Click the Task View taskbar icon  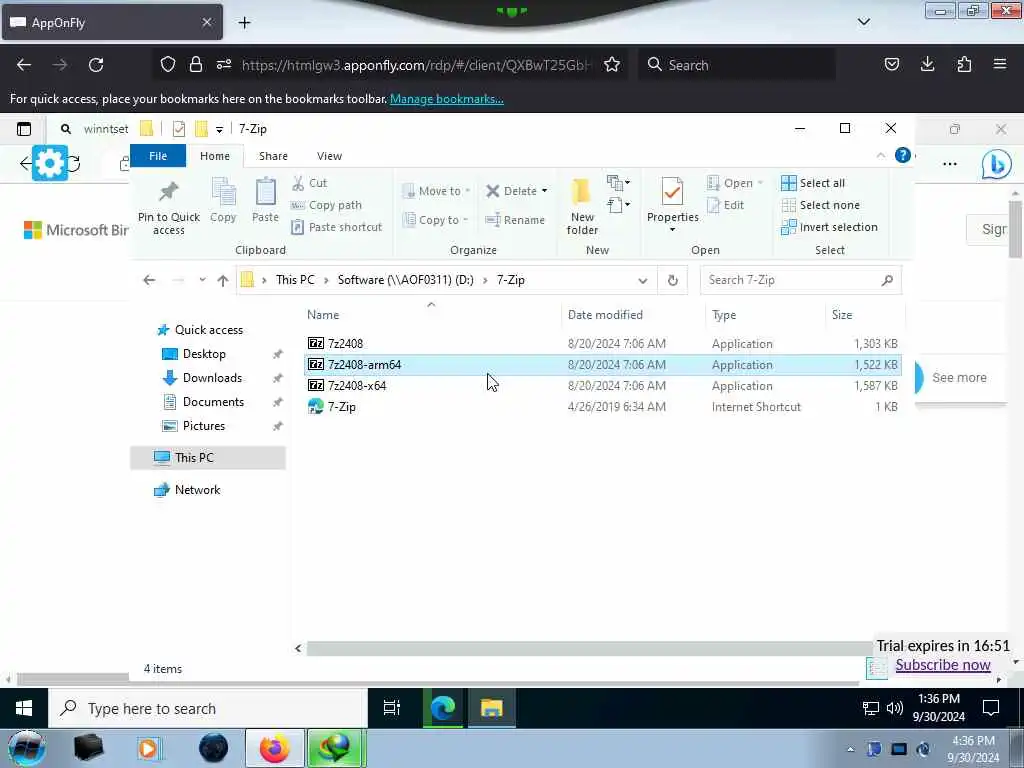click(391, 708)
